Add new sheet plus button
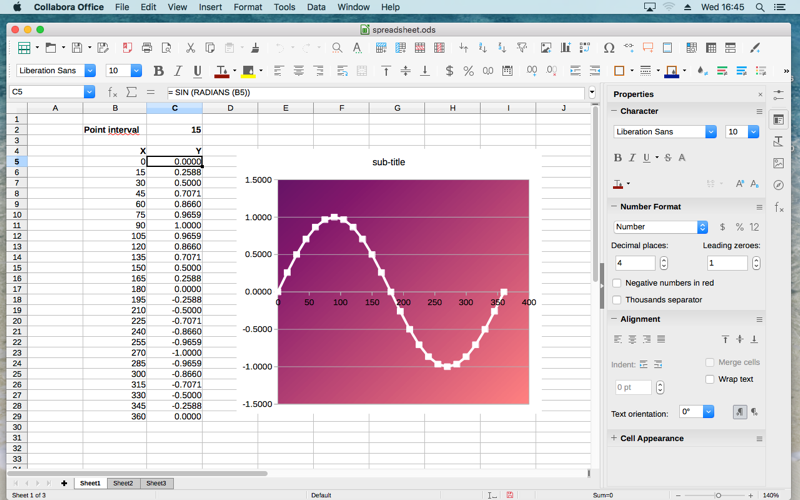The width and height of the screenshot is (800, 500). pos(64,483)
